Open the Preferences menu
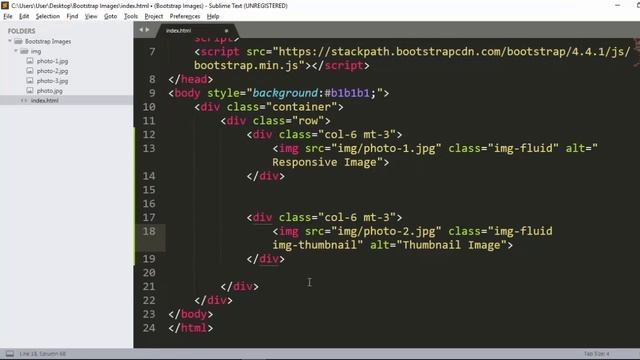Image resolution: width=640 pixels, height=360 pixels. pos(185,16)
